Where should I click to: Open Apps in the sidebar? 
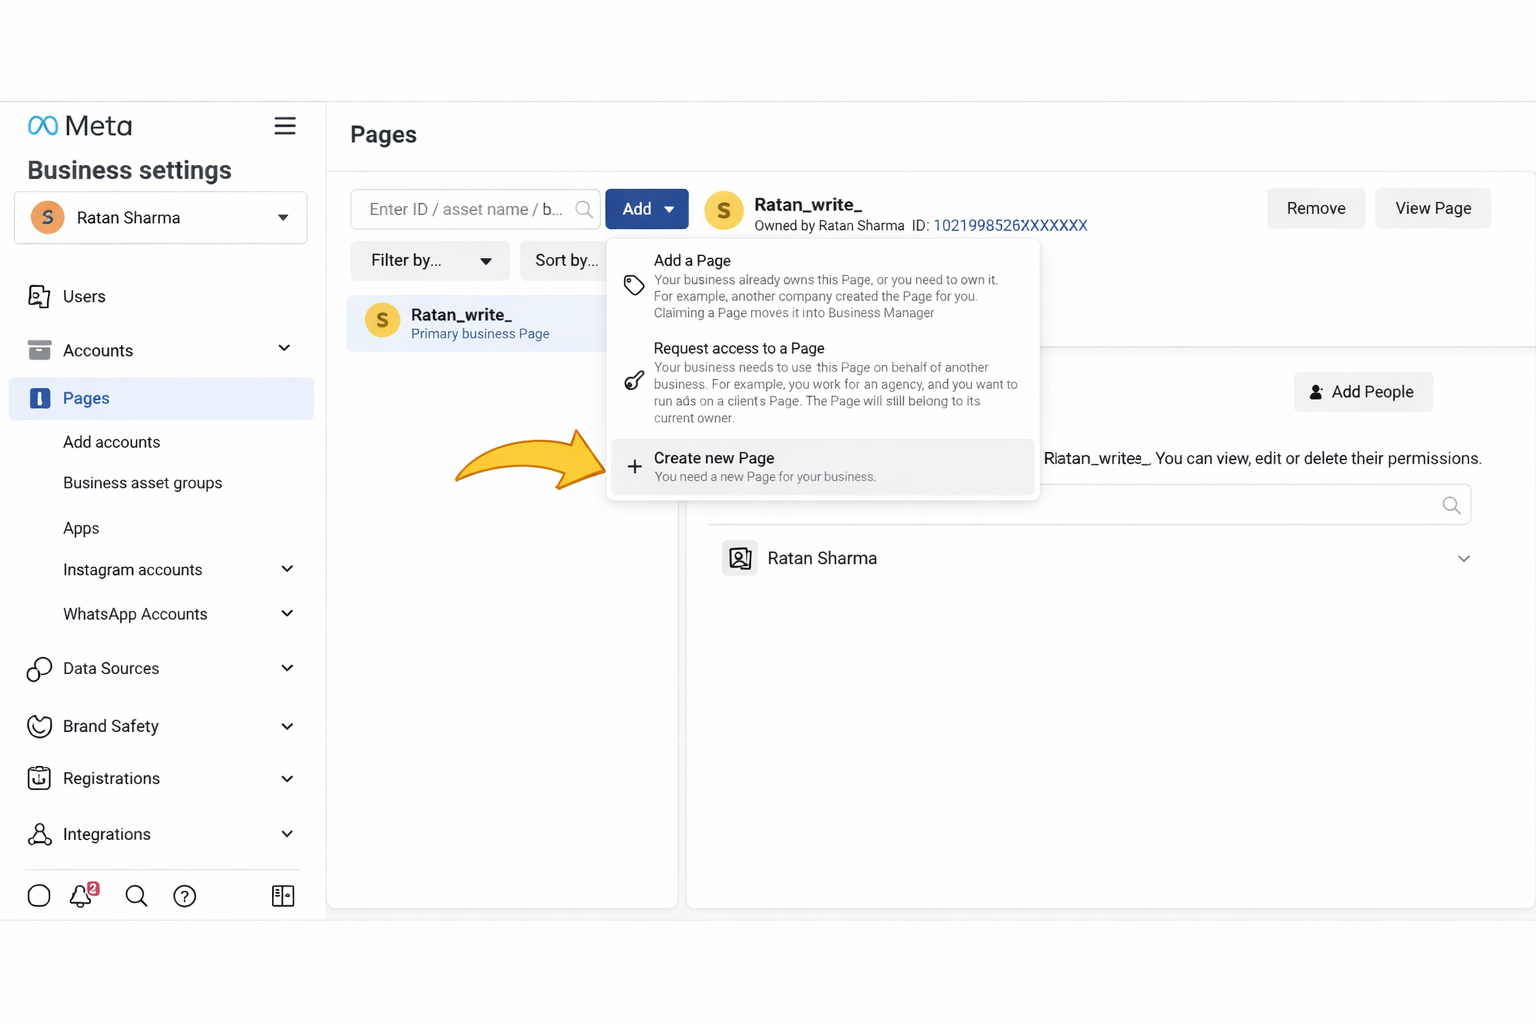pos(81,528)
